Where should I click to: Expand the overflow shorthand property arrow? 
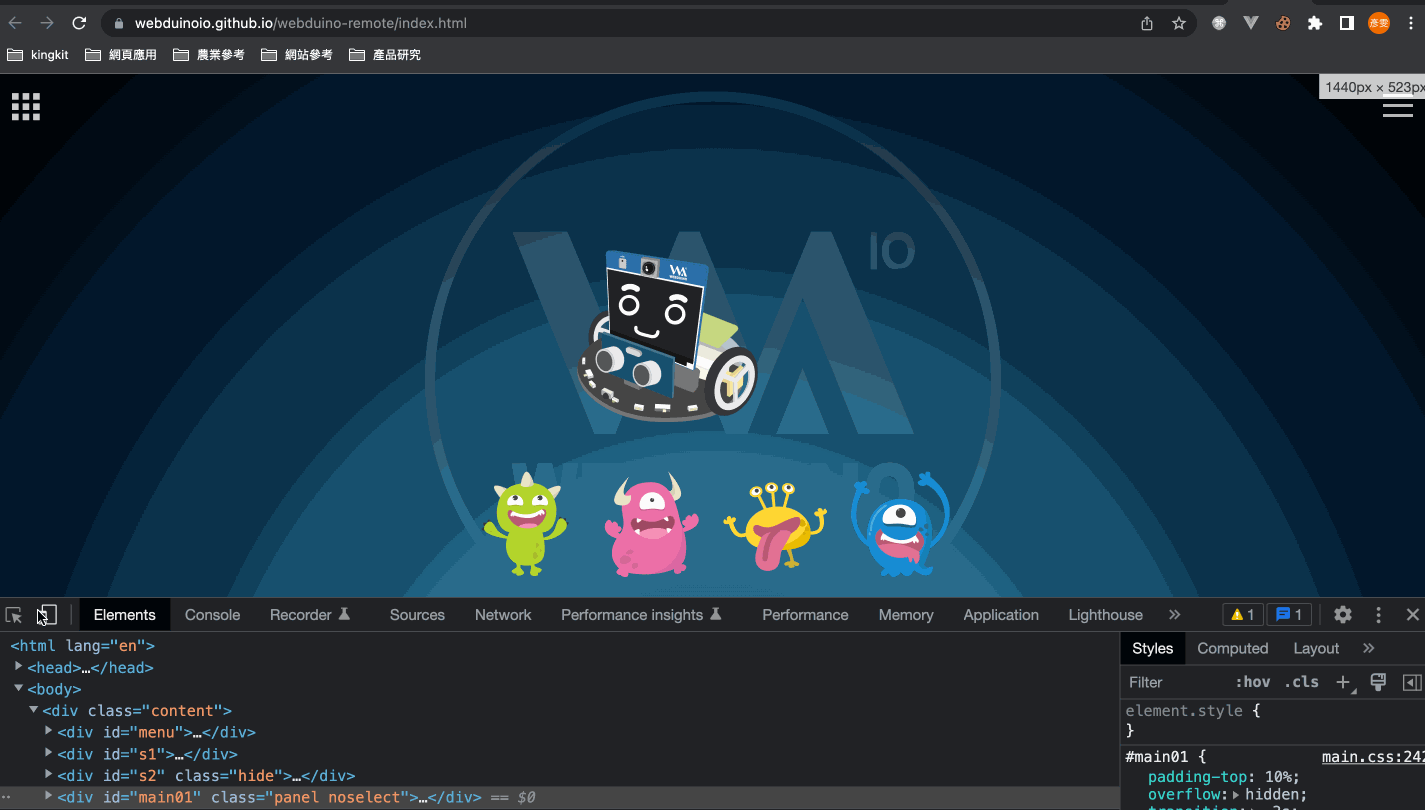pos(1235,795)
